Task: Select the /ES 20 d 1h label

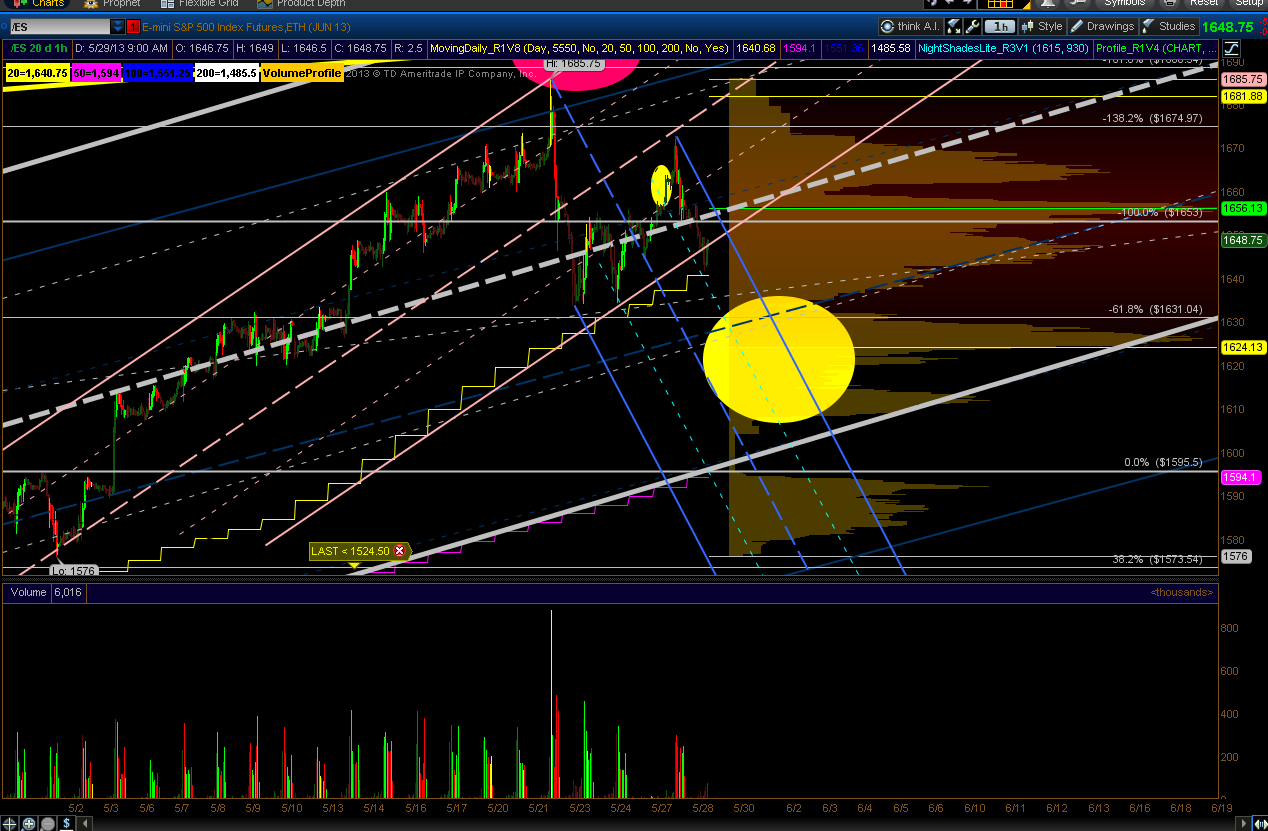Action: [x=40, y=48]
